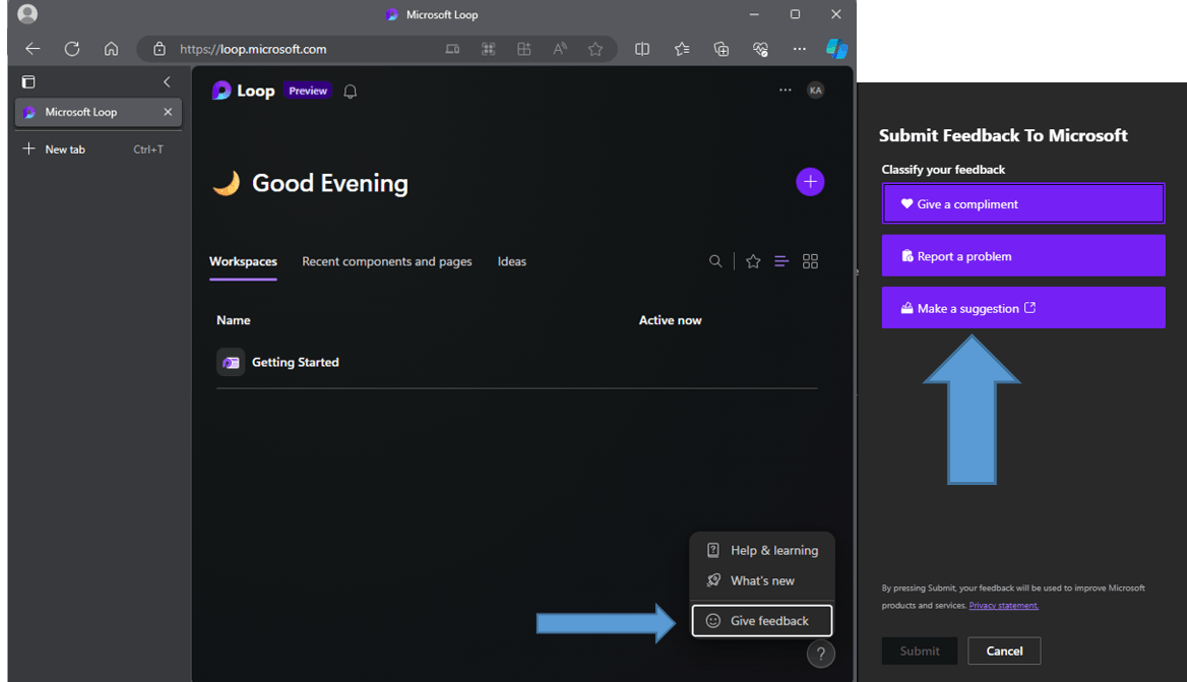Filter by favorites star icon
1187x682 pixels.
pos(753,261)
